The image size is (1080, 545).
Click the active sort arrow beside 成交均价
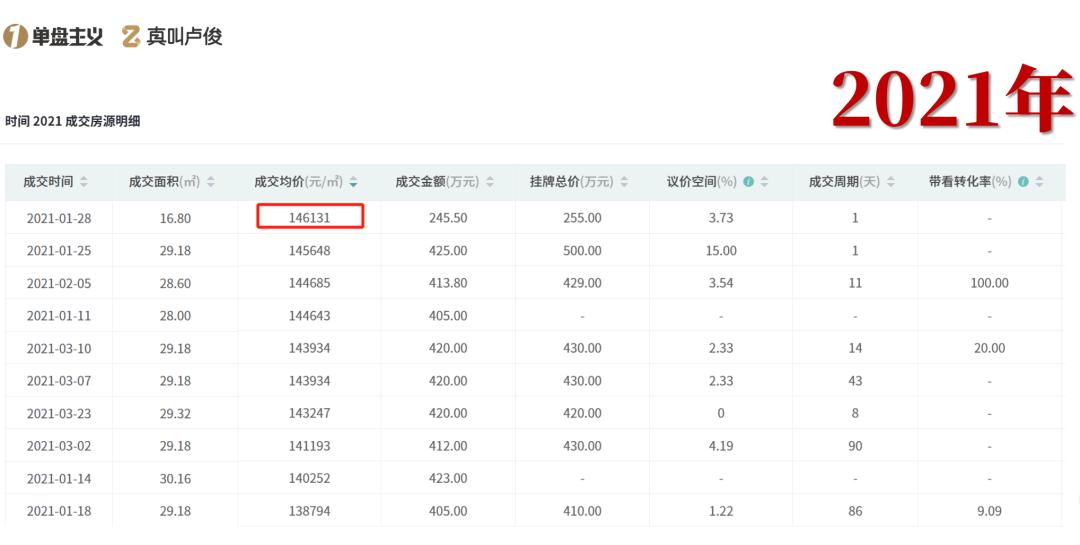[353, 182]
